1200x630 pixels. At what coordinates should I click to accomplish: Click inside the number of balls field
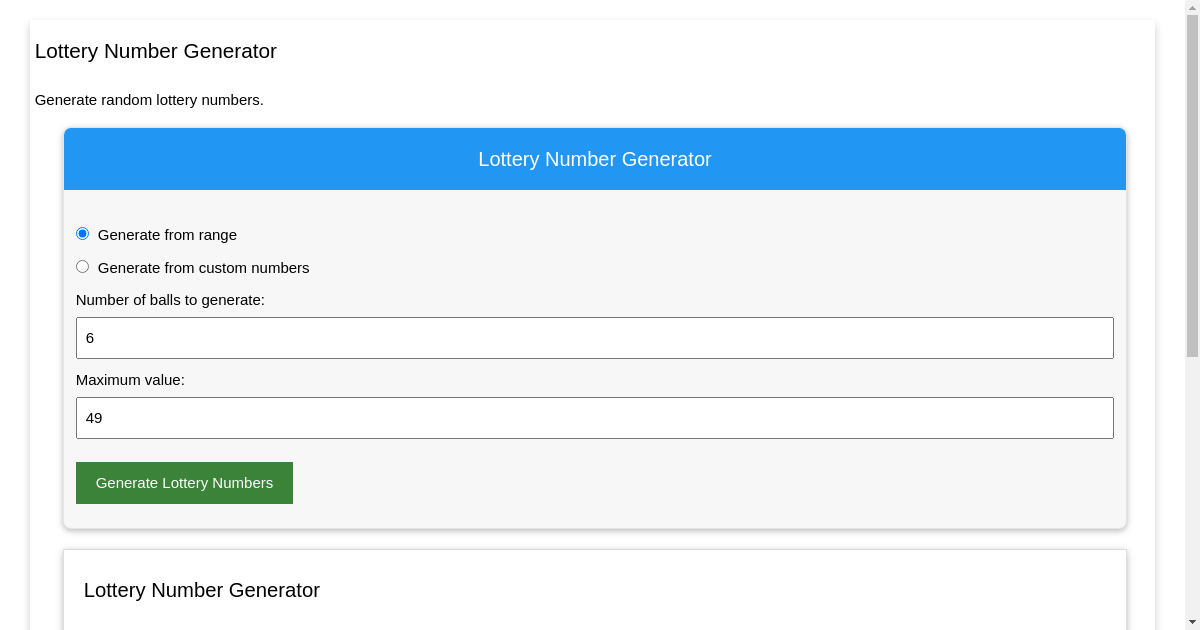[x=595, y=337]
